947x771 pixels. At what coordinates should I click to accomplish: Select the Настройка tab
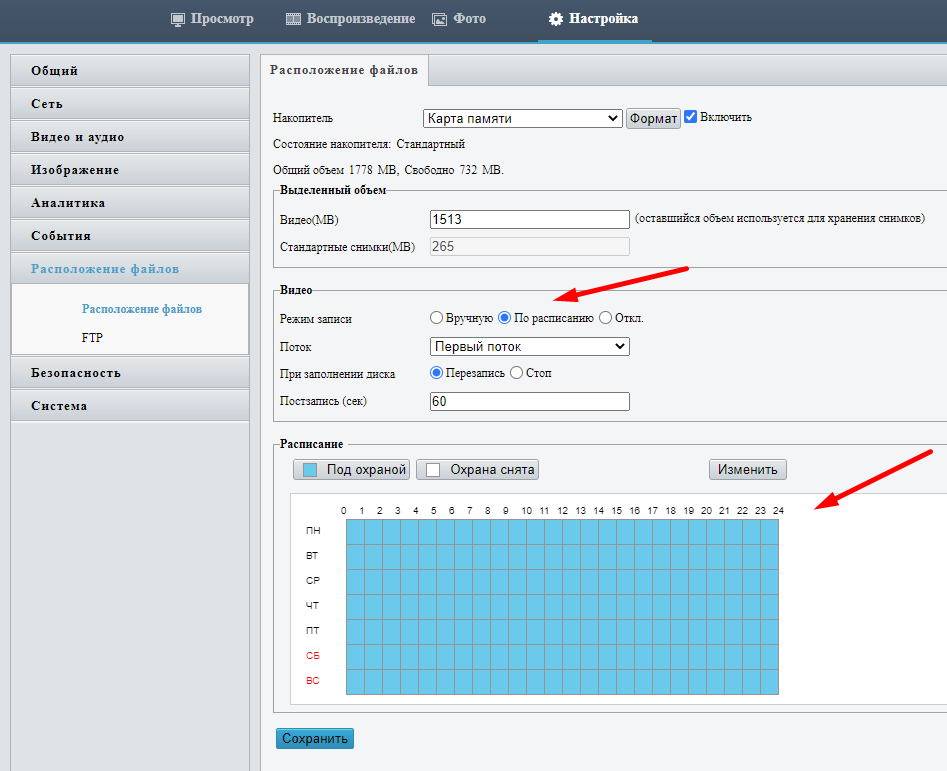coord(594,19)
